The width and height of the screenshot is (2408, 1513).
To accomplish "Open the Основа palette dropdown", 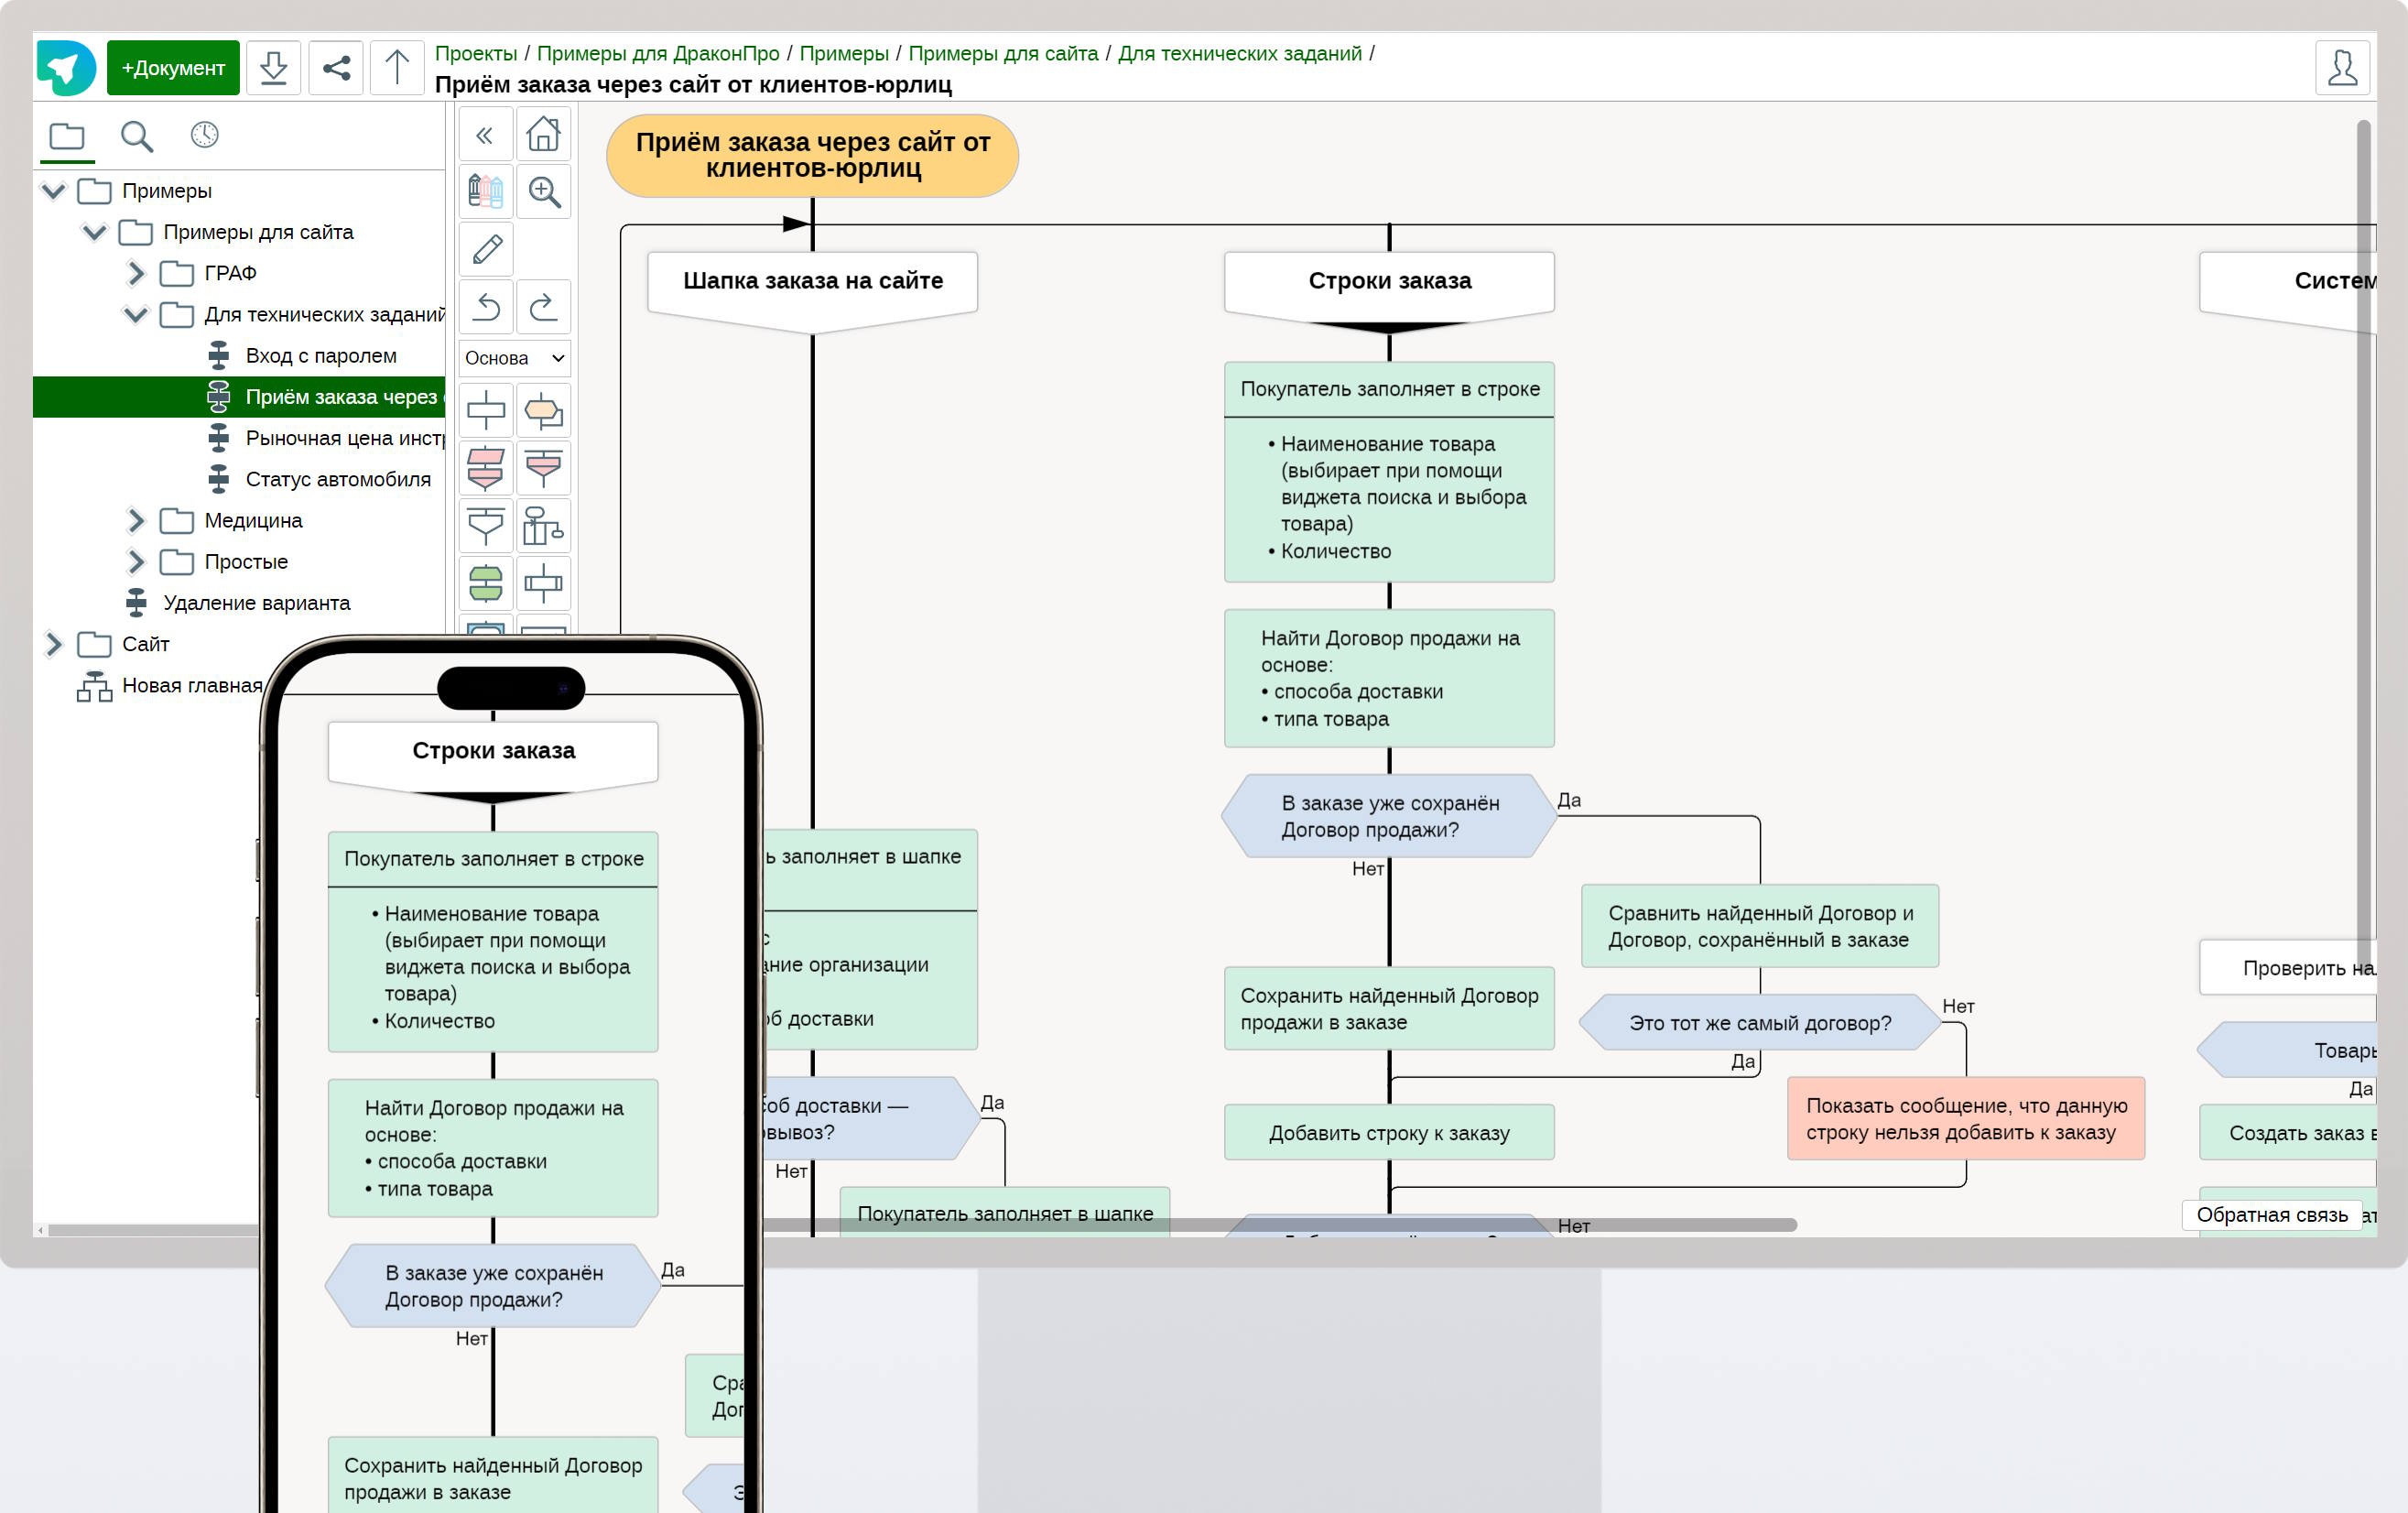I will coord(515,358).
